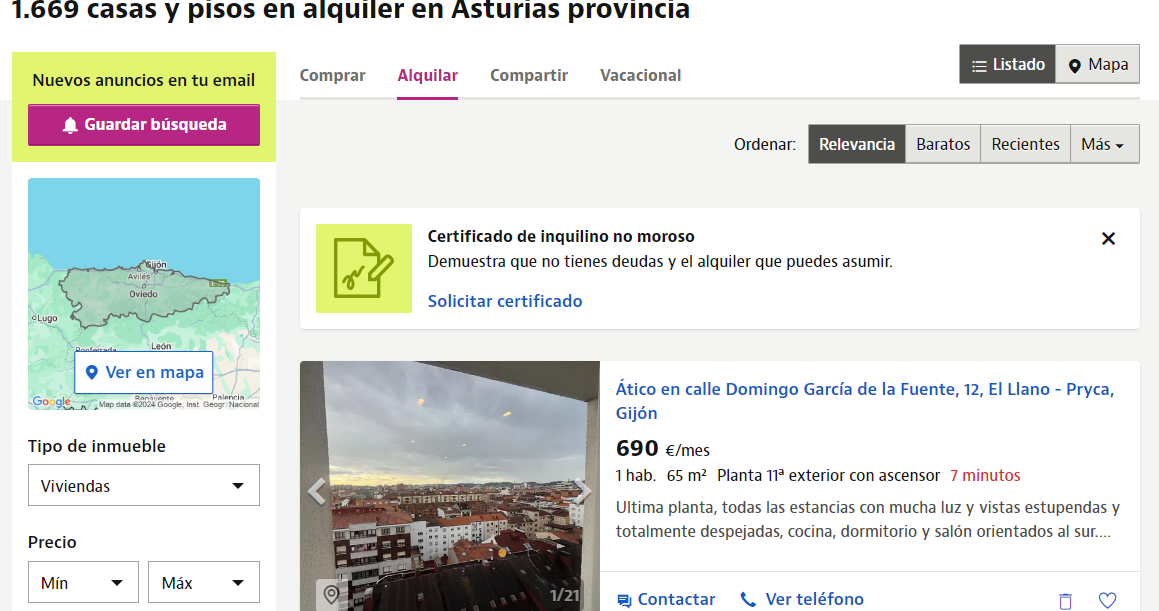Open the Viviendas property type dropdown
1159x611 pixels.
144,486
